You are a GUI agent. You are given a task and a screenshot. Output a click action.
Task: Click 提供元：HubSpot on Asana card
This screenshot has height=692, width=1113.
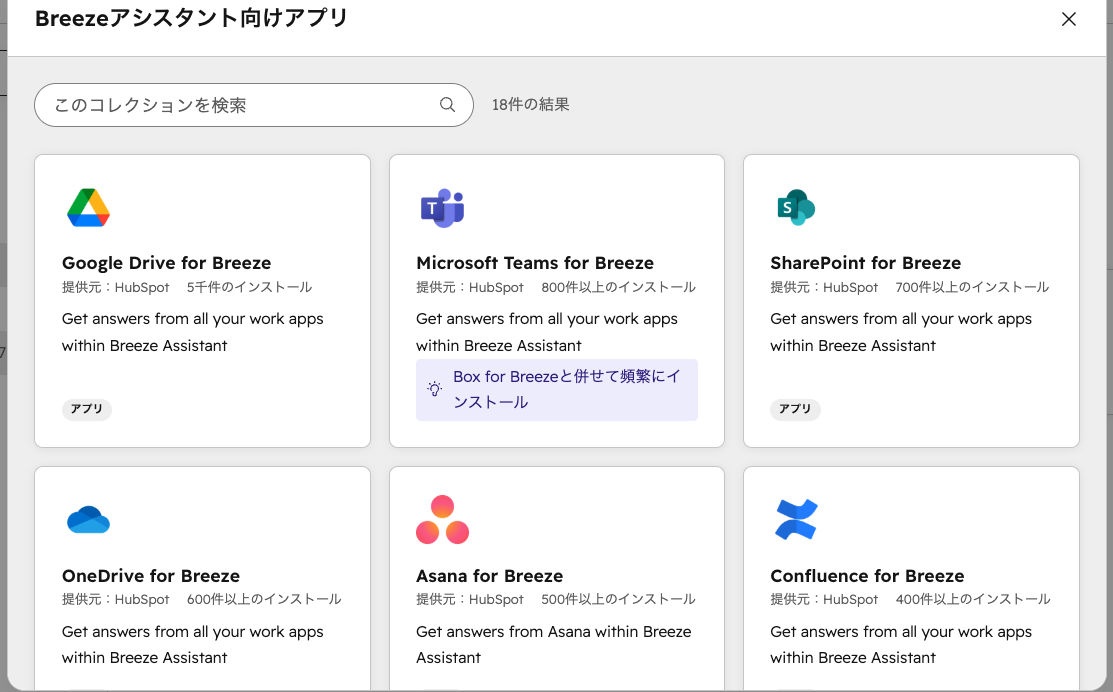pos(470,600)
